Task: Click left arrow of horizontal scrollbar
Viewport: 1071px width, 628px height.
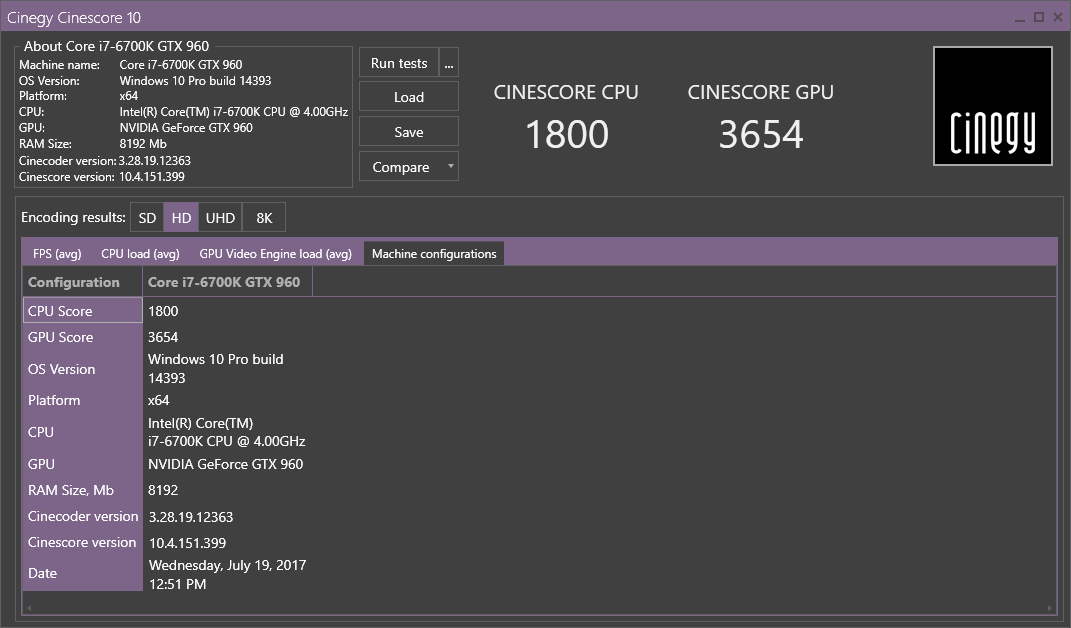Action: pos(29,607)
